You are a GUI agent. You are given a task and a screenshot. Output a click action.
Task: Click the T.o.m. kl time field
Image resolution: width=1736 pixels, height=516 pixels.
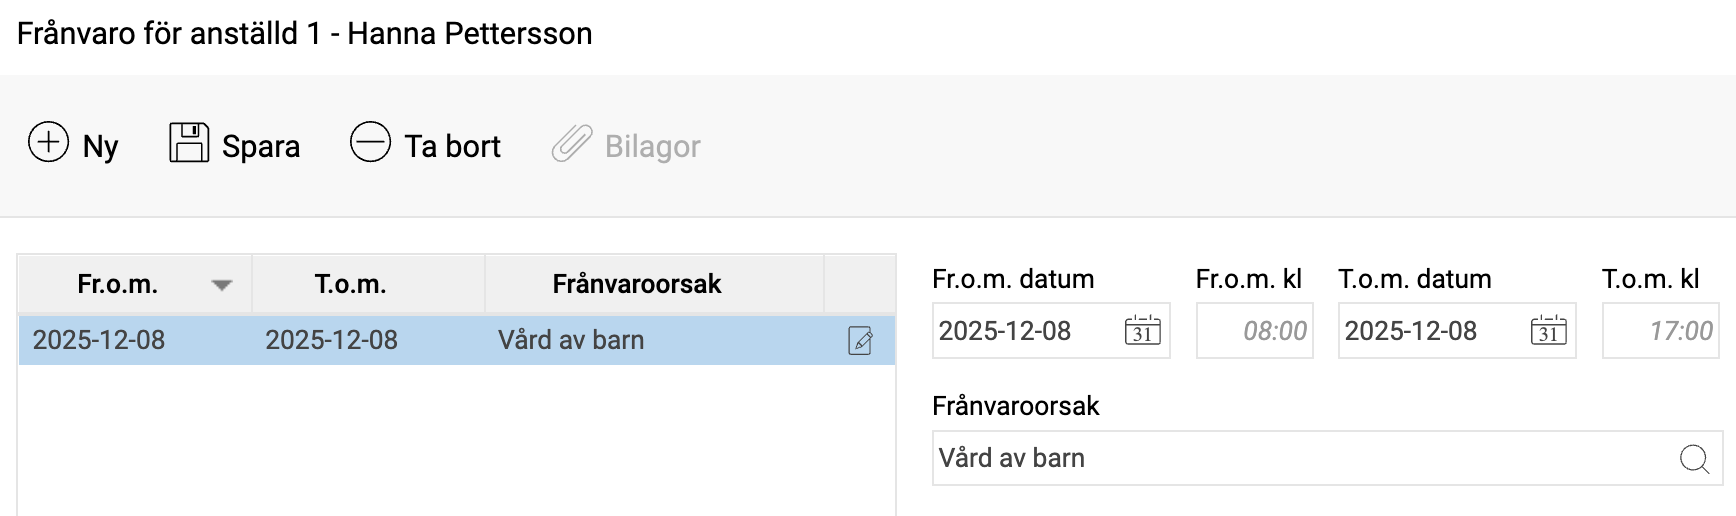tap(1661, 331)
